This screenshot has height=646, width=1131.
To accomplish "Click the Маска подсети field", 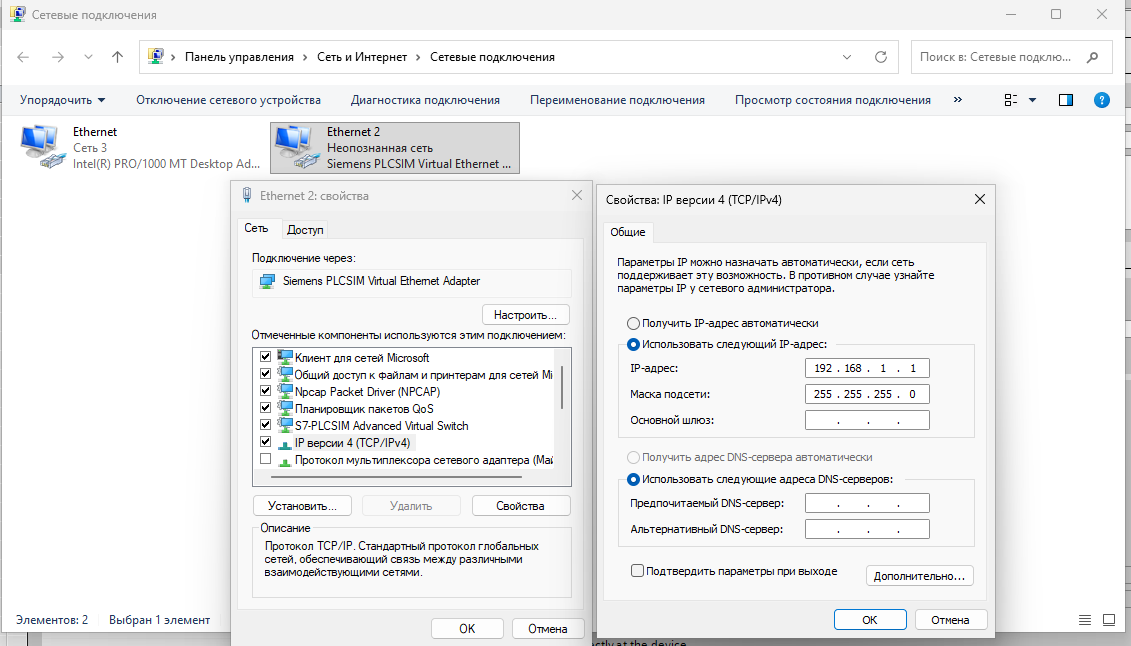I will click(x=867, y=394).
